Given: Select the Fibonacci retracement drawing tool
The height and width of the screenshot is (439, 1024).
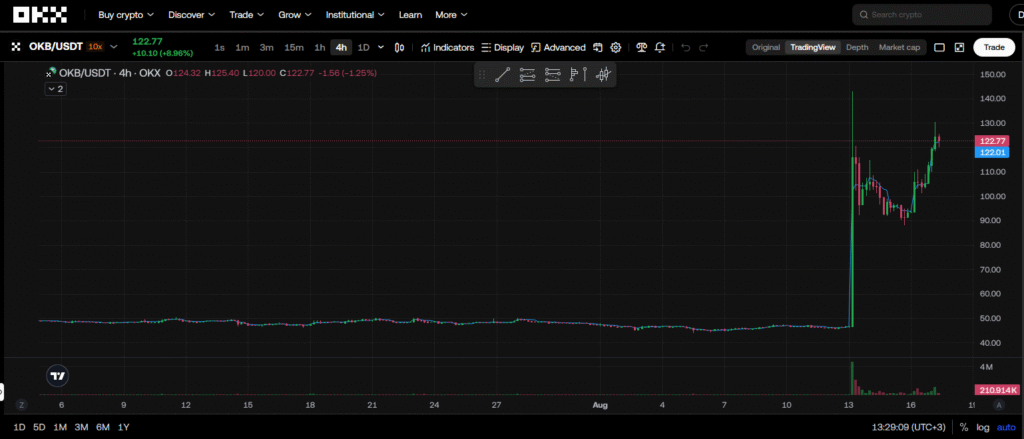Looking at the screenshot, I should pos(552,74).
